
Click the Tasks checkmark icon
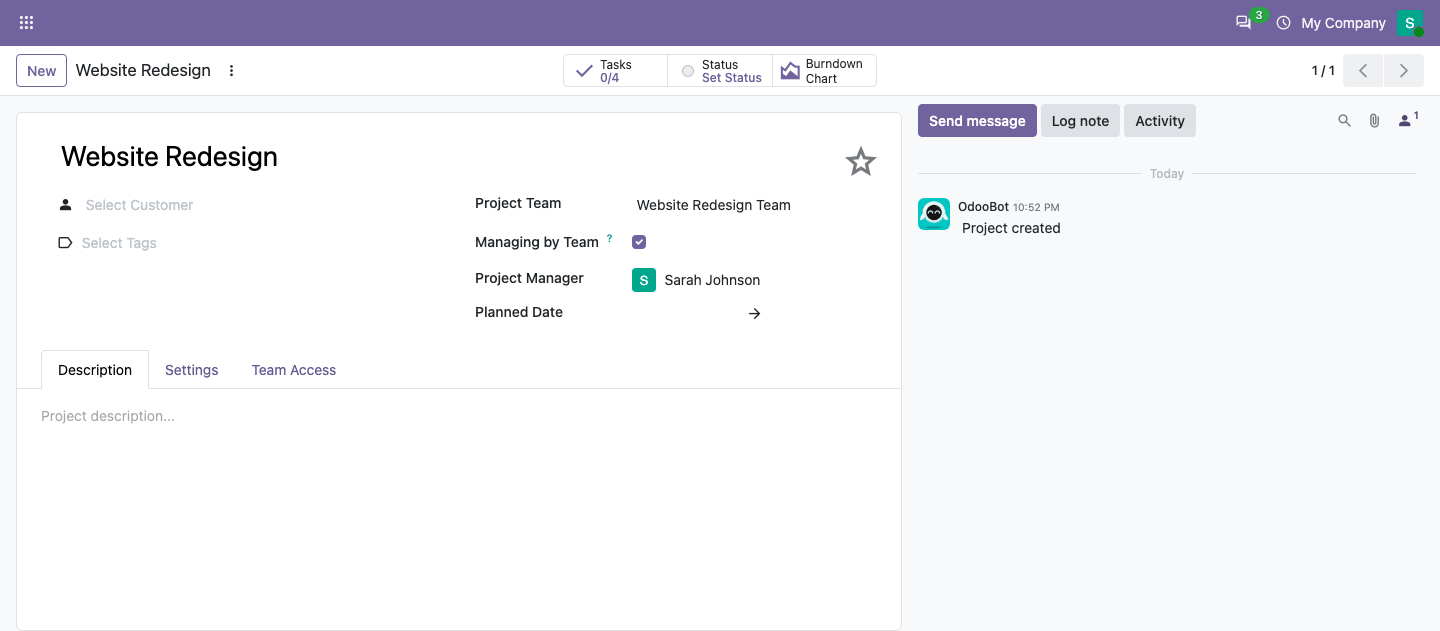[x=585, y=71]
